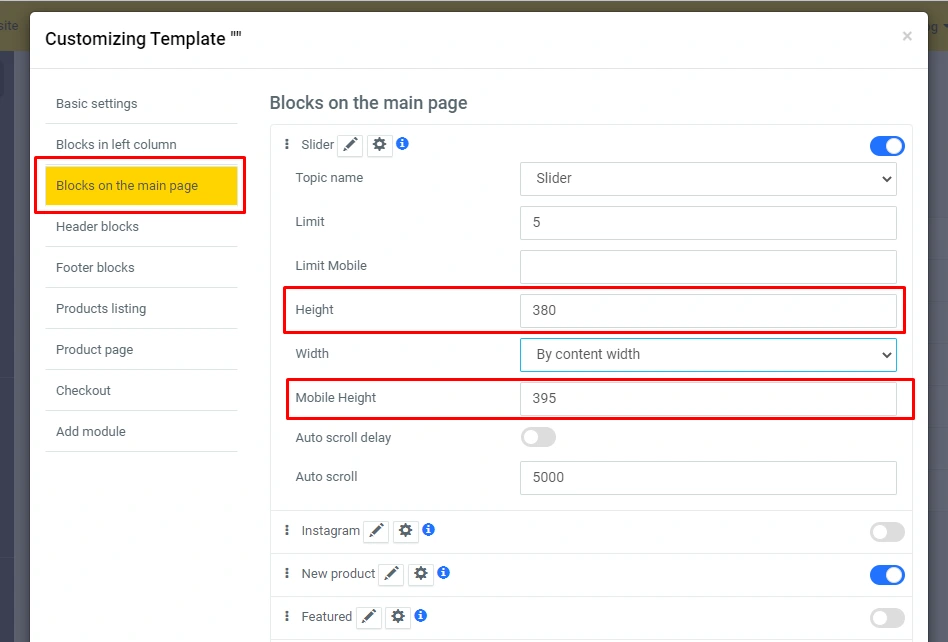The height and width of the screenshot is (642, 948).
Task: Click the Slider block pencil edit icon
Action: [350, 145]
